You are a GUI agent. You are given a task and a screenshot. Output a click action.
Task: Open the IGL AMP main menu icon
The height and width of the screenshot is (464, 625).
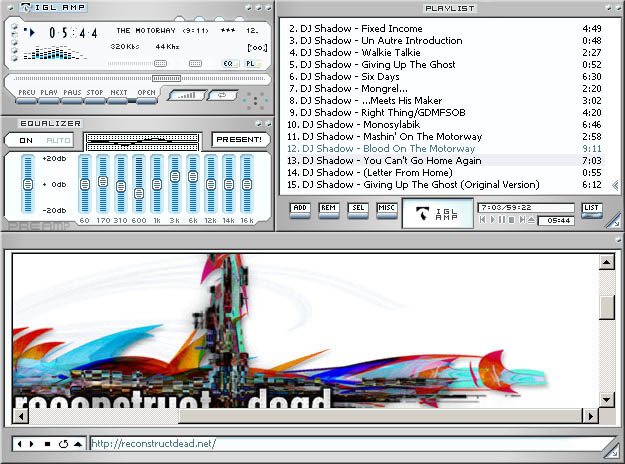[25, 7]
